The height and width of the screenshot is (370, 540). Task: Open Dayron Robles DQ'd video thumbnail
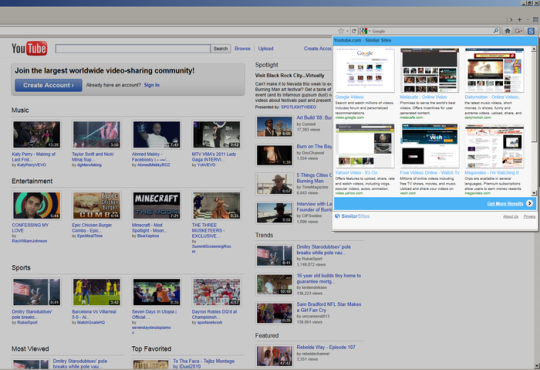click(216, 292)
